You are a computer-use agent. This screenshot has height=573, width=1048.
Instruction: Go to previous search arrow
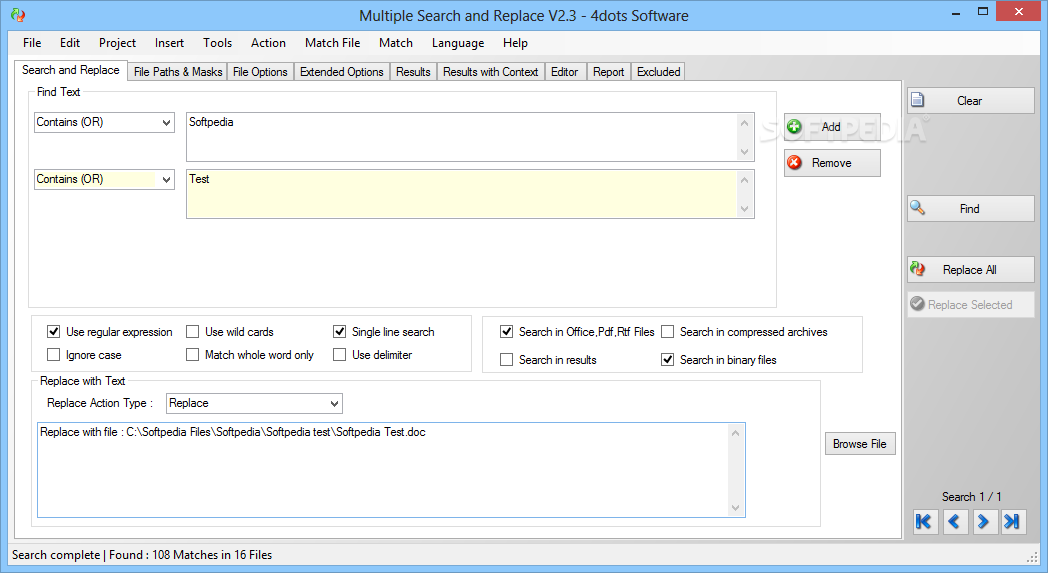click(954, 522)
